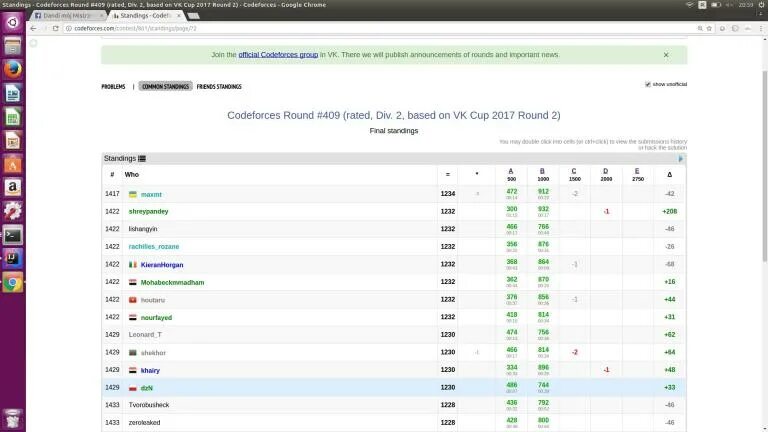Viewport: 768px width, 432px height.
Task: Select maxmt's 912 score for B
Action: 543,192
